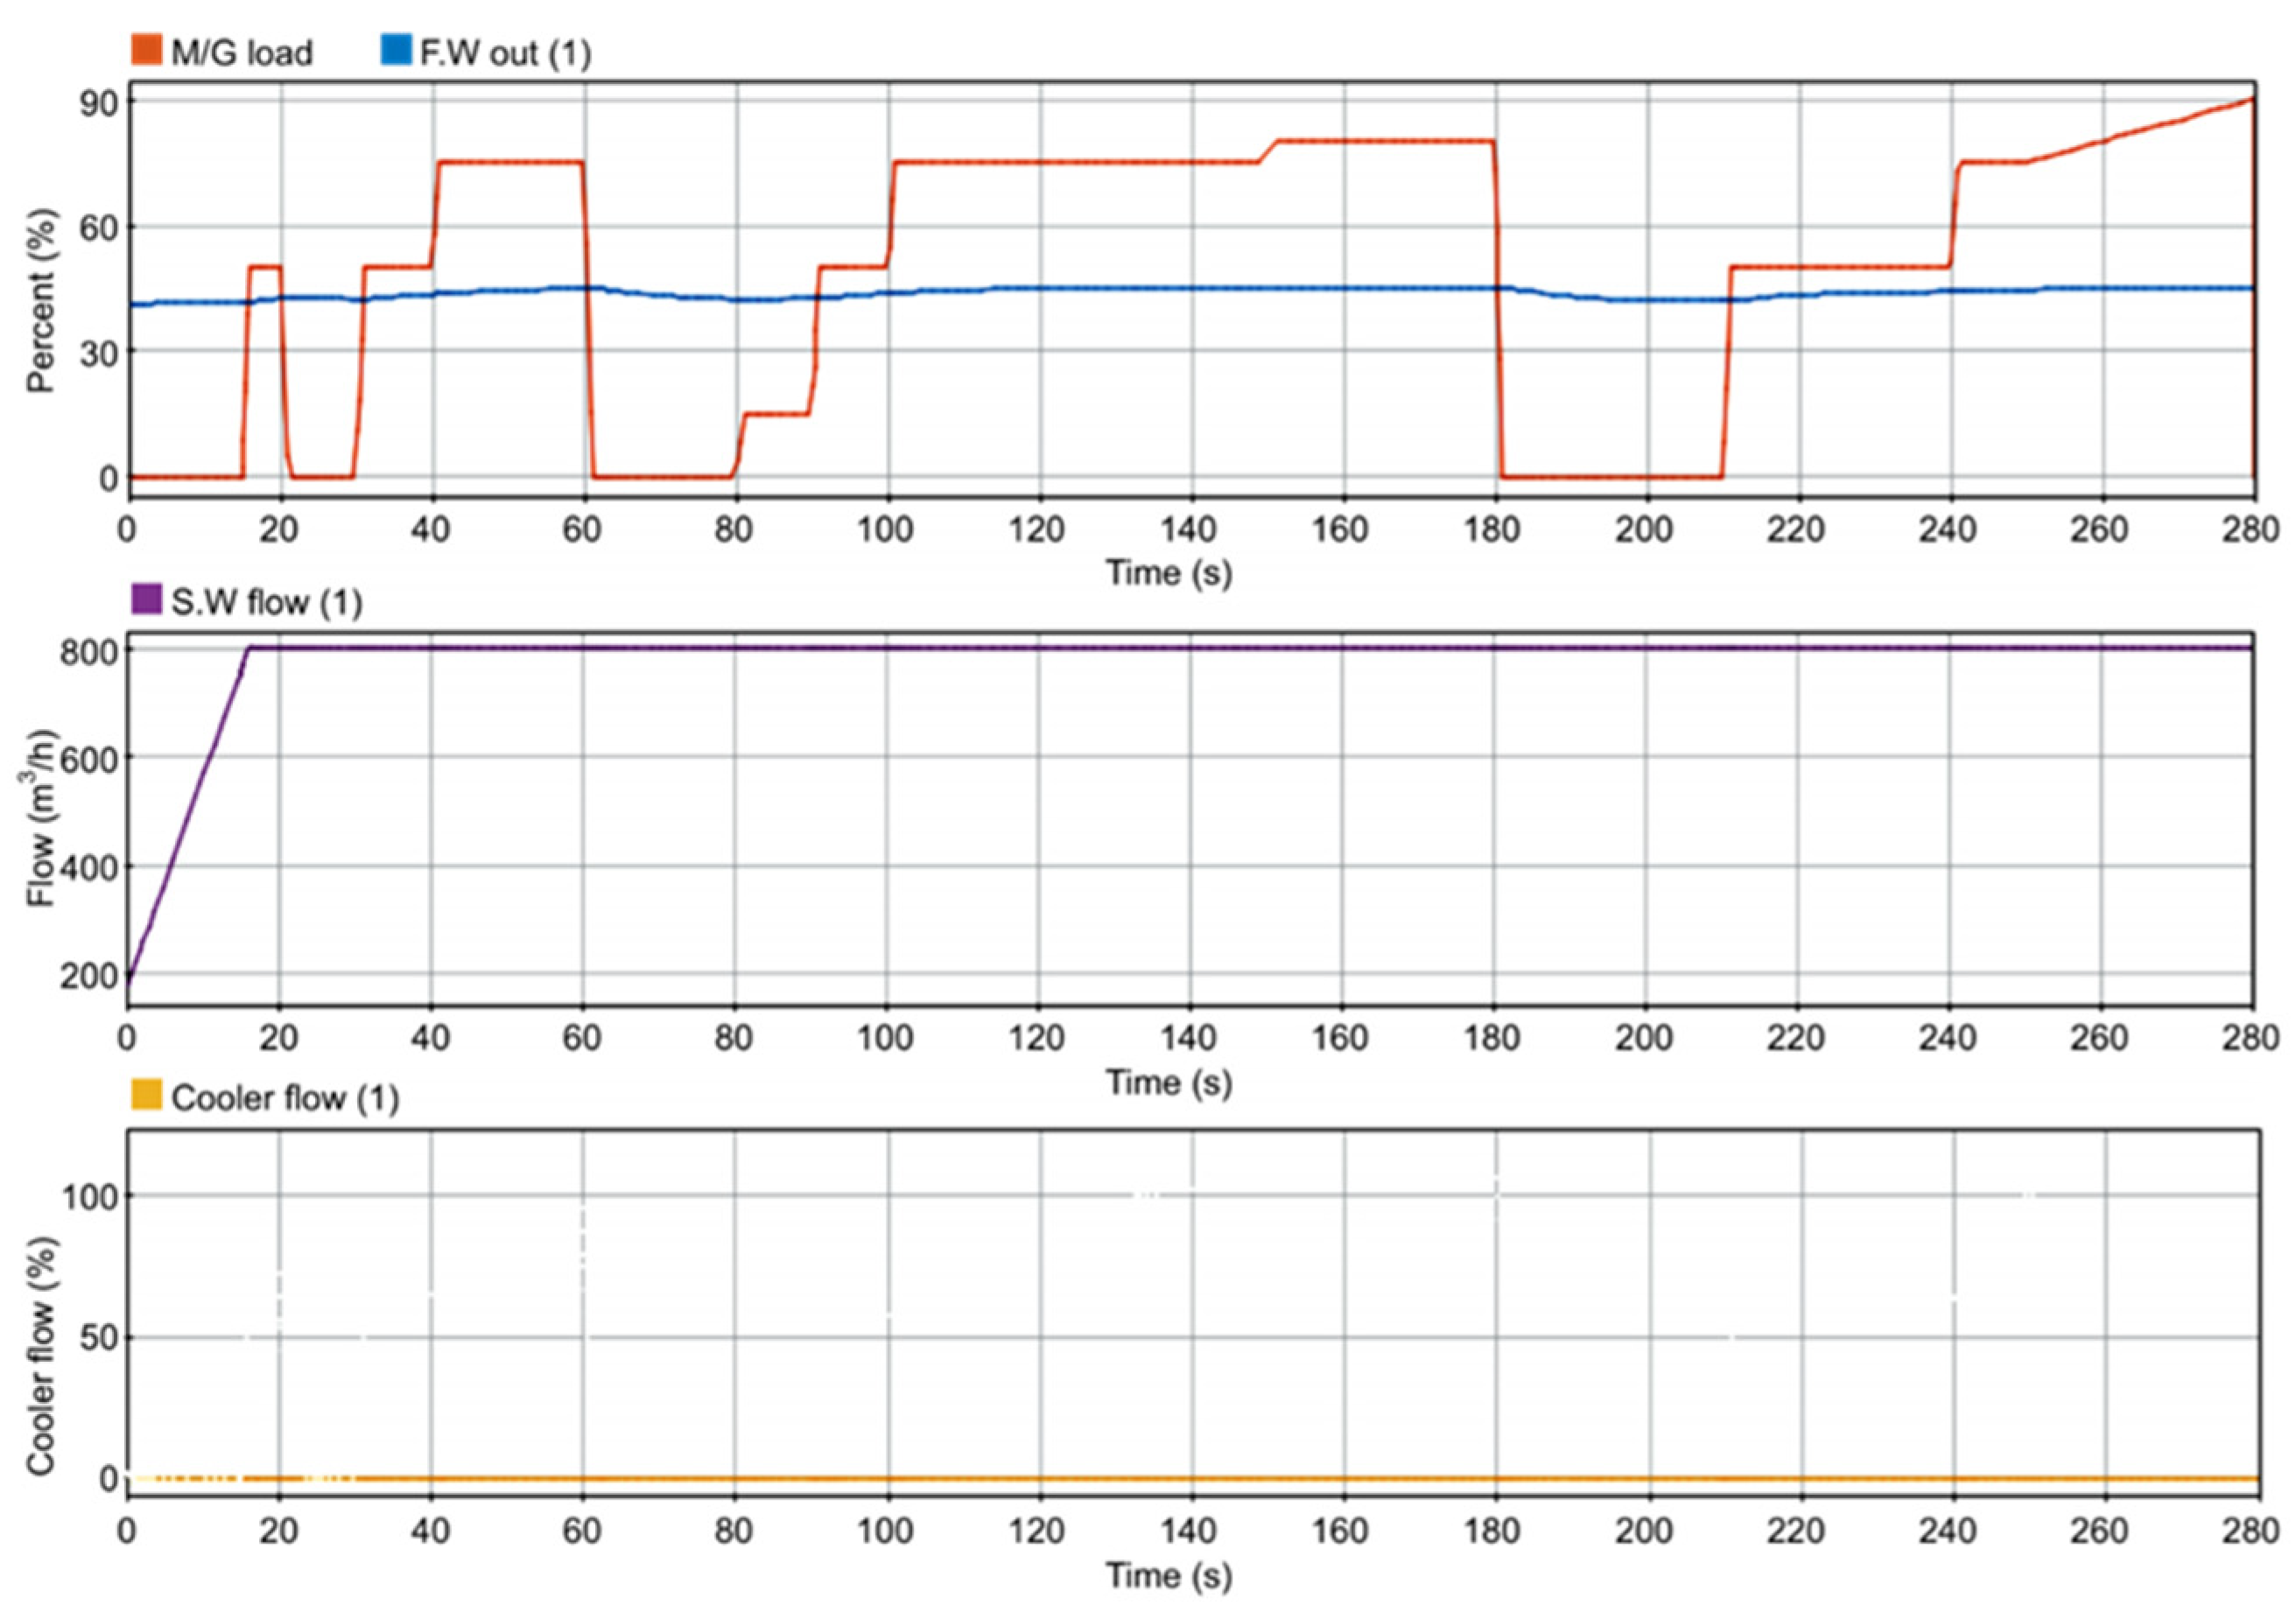Click the yellow Cooler flow (1) legend swatch
This screenshot has width=2296, height=1612.
(x=147, y=1095)
